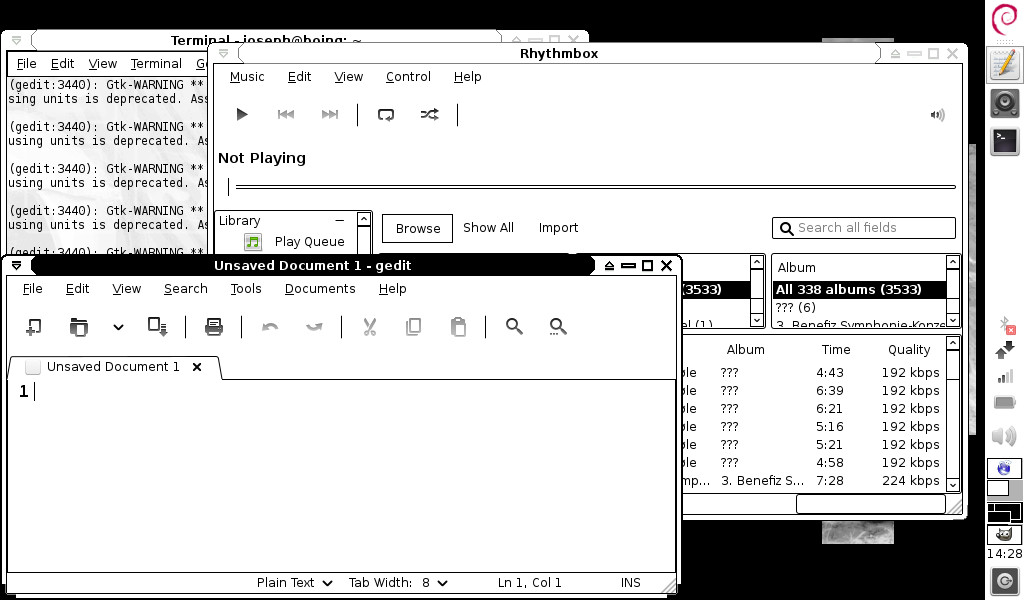This screenshot has height=600, width=1024.
Task: Open the Search menu in gedit
Action: 185,289
